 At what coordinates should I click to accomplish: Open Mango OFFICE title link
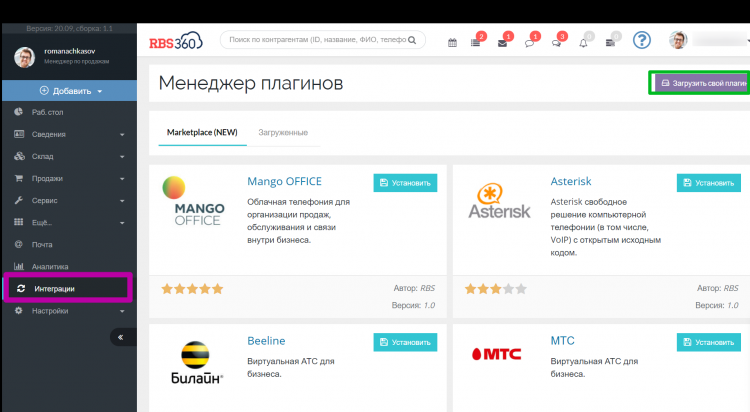(x=284, y=181)
